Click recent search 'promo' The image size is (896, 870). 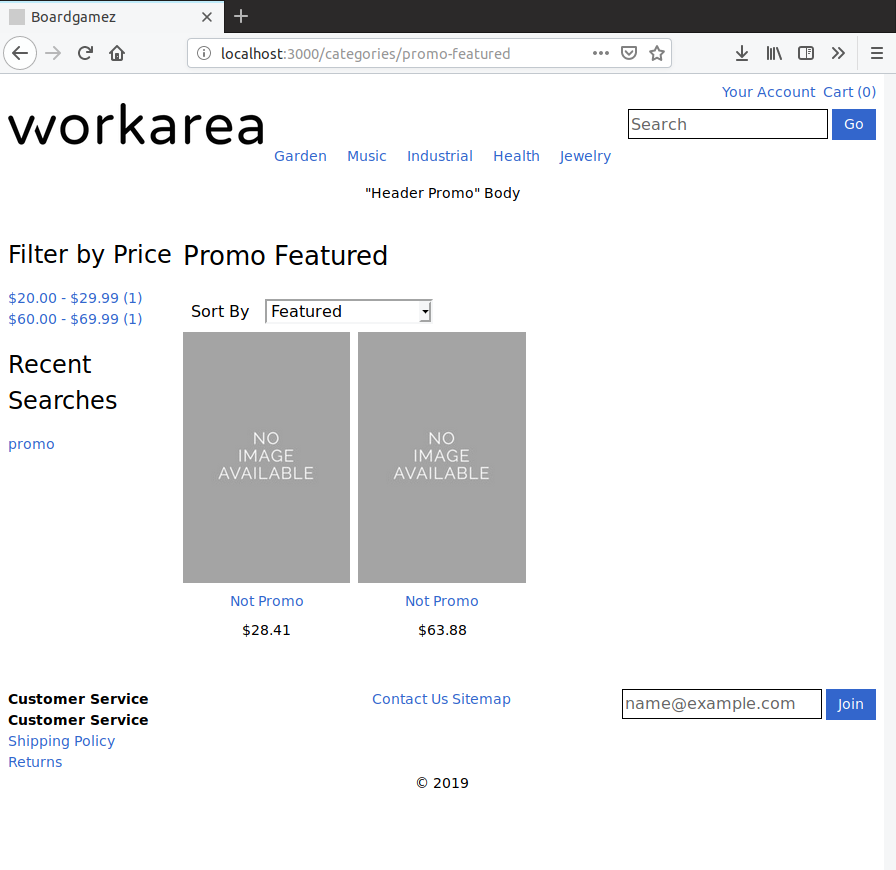[x=31, y=444]
